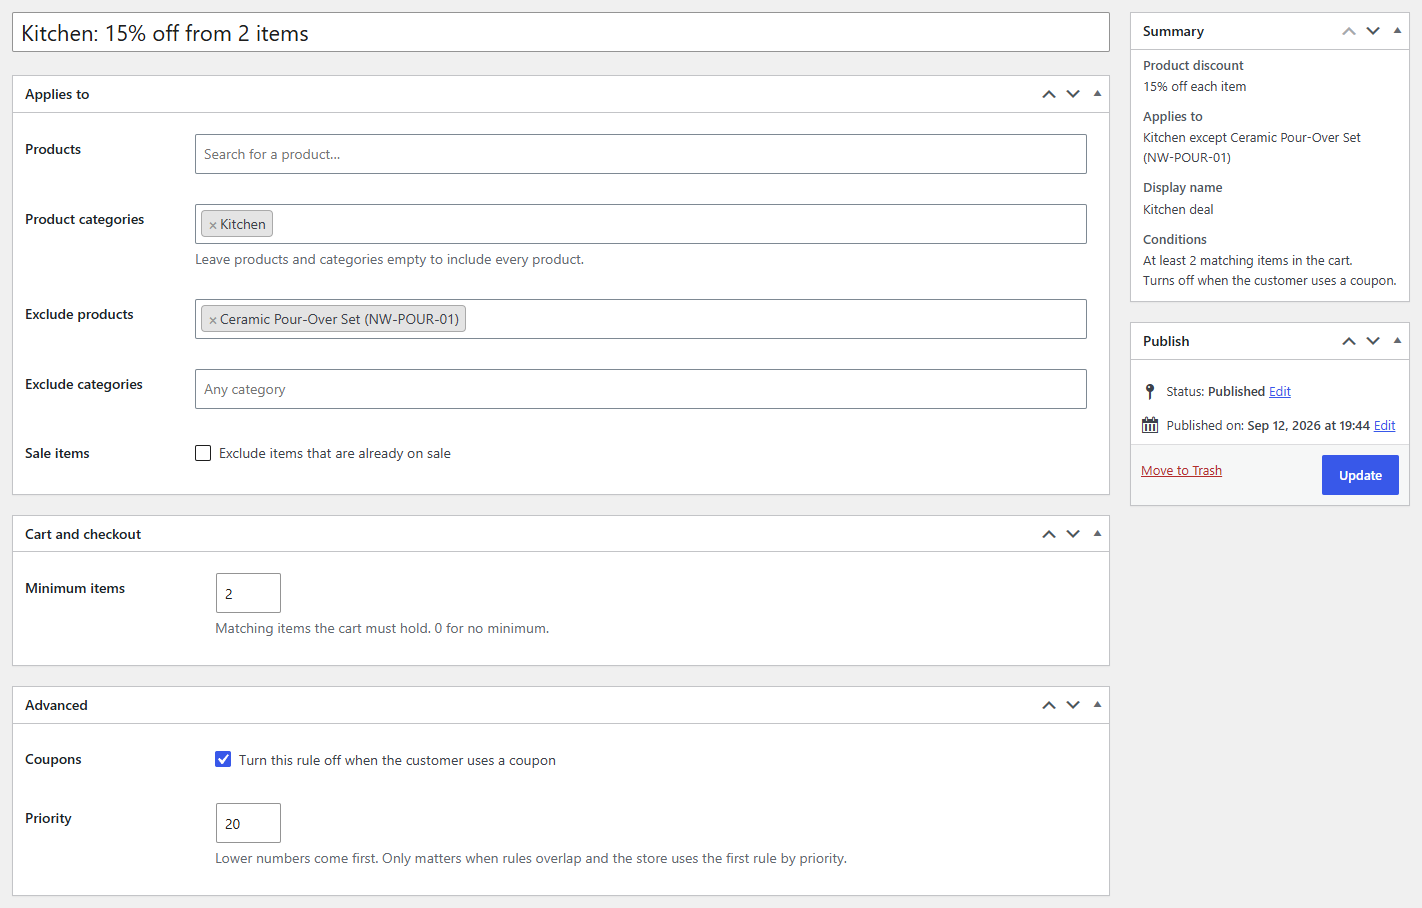
Task: Click the Minimum items number field
Action: (x=248, y=593)
